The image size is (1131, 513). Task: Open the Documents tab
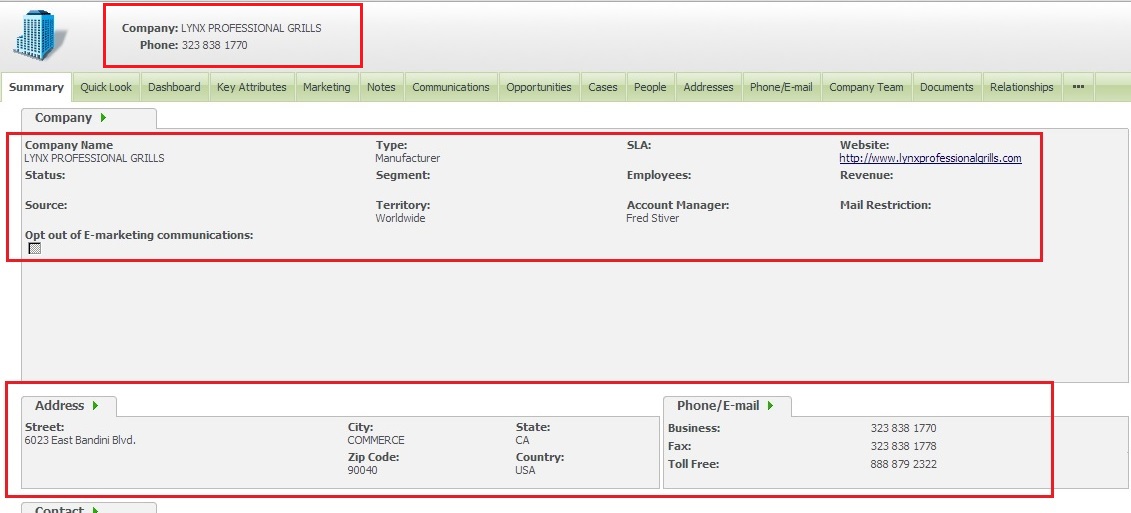pyautogui.click(x=947, y=87)
